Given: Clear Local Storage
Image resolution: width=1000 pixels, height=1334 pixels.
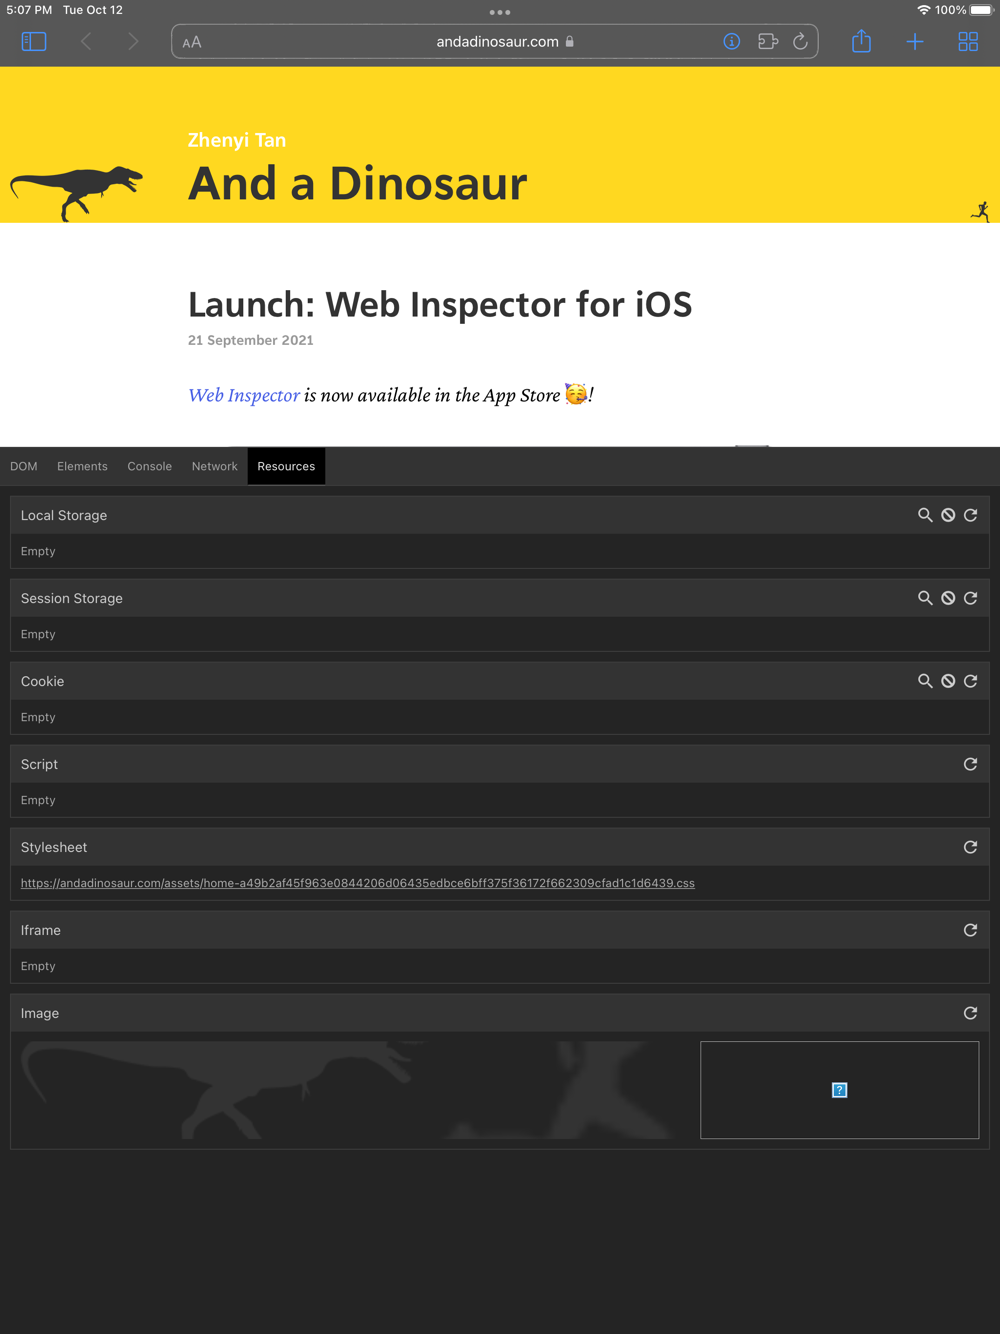Looking at the screenshot, I should point(948,515).
